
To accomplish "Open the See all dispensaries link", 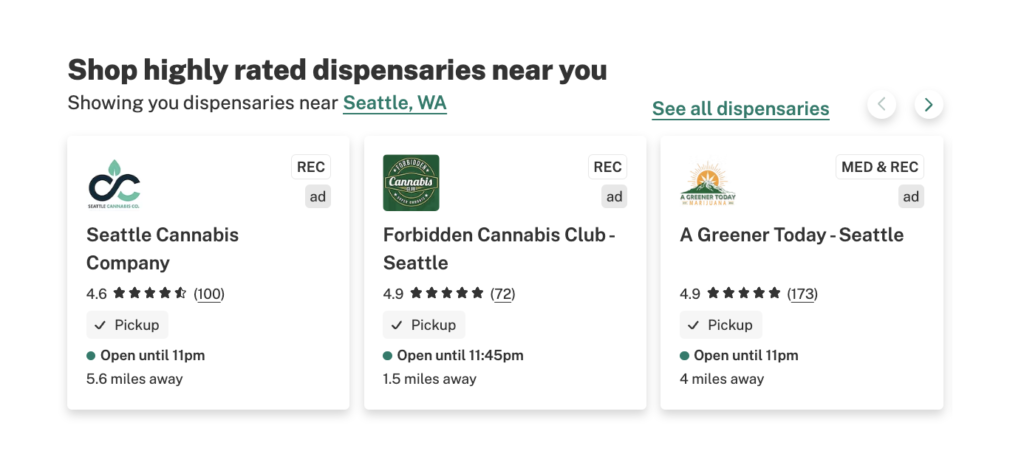I will coord(740,109).
